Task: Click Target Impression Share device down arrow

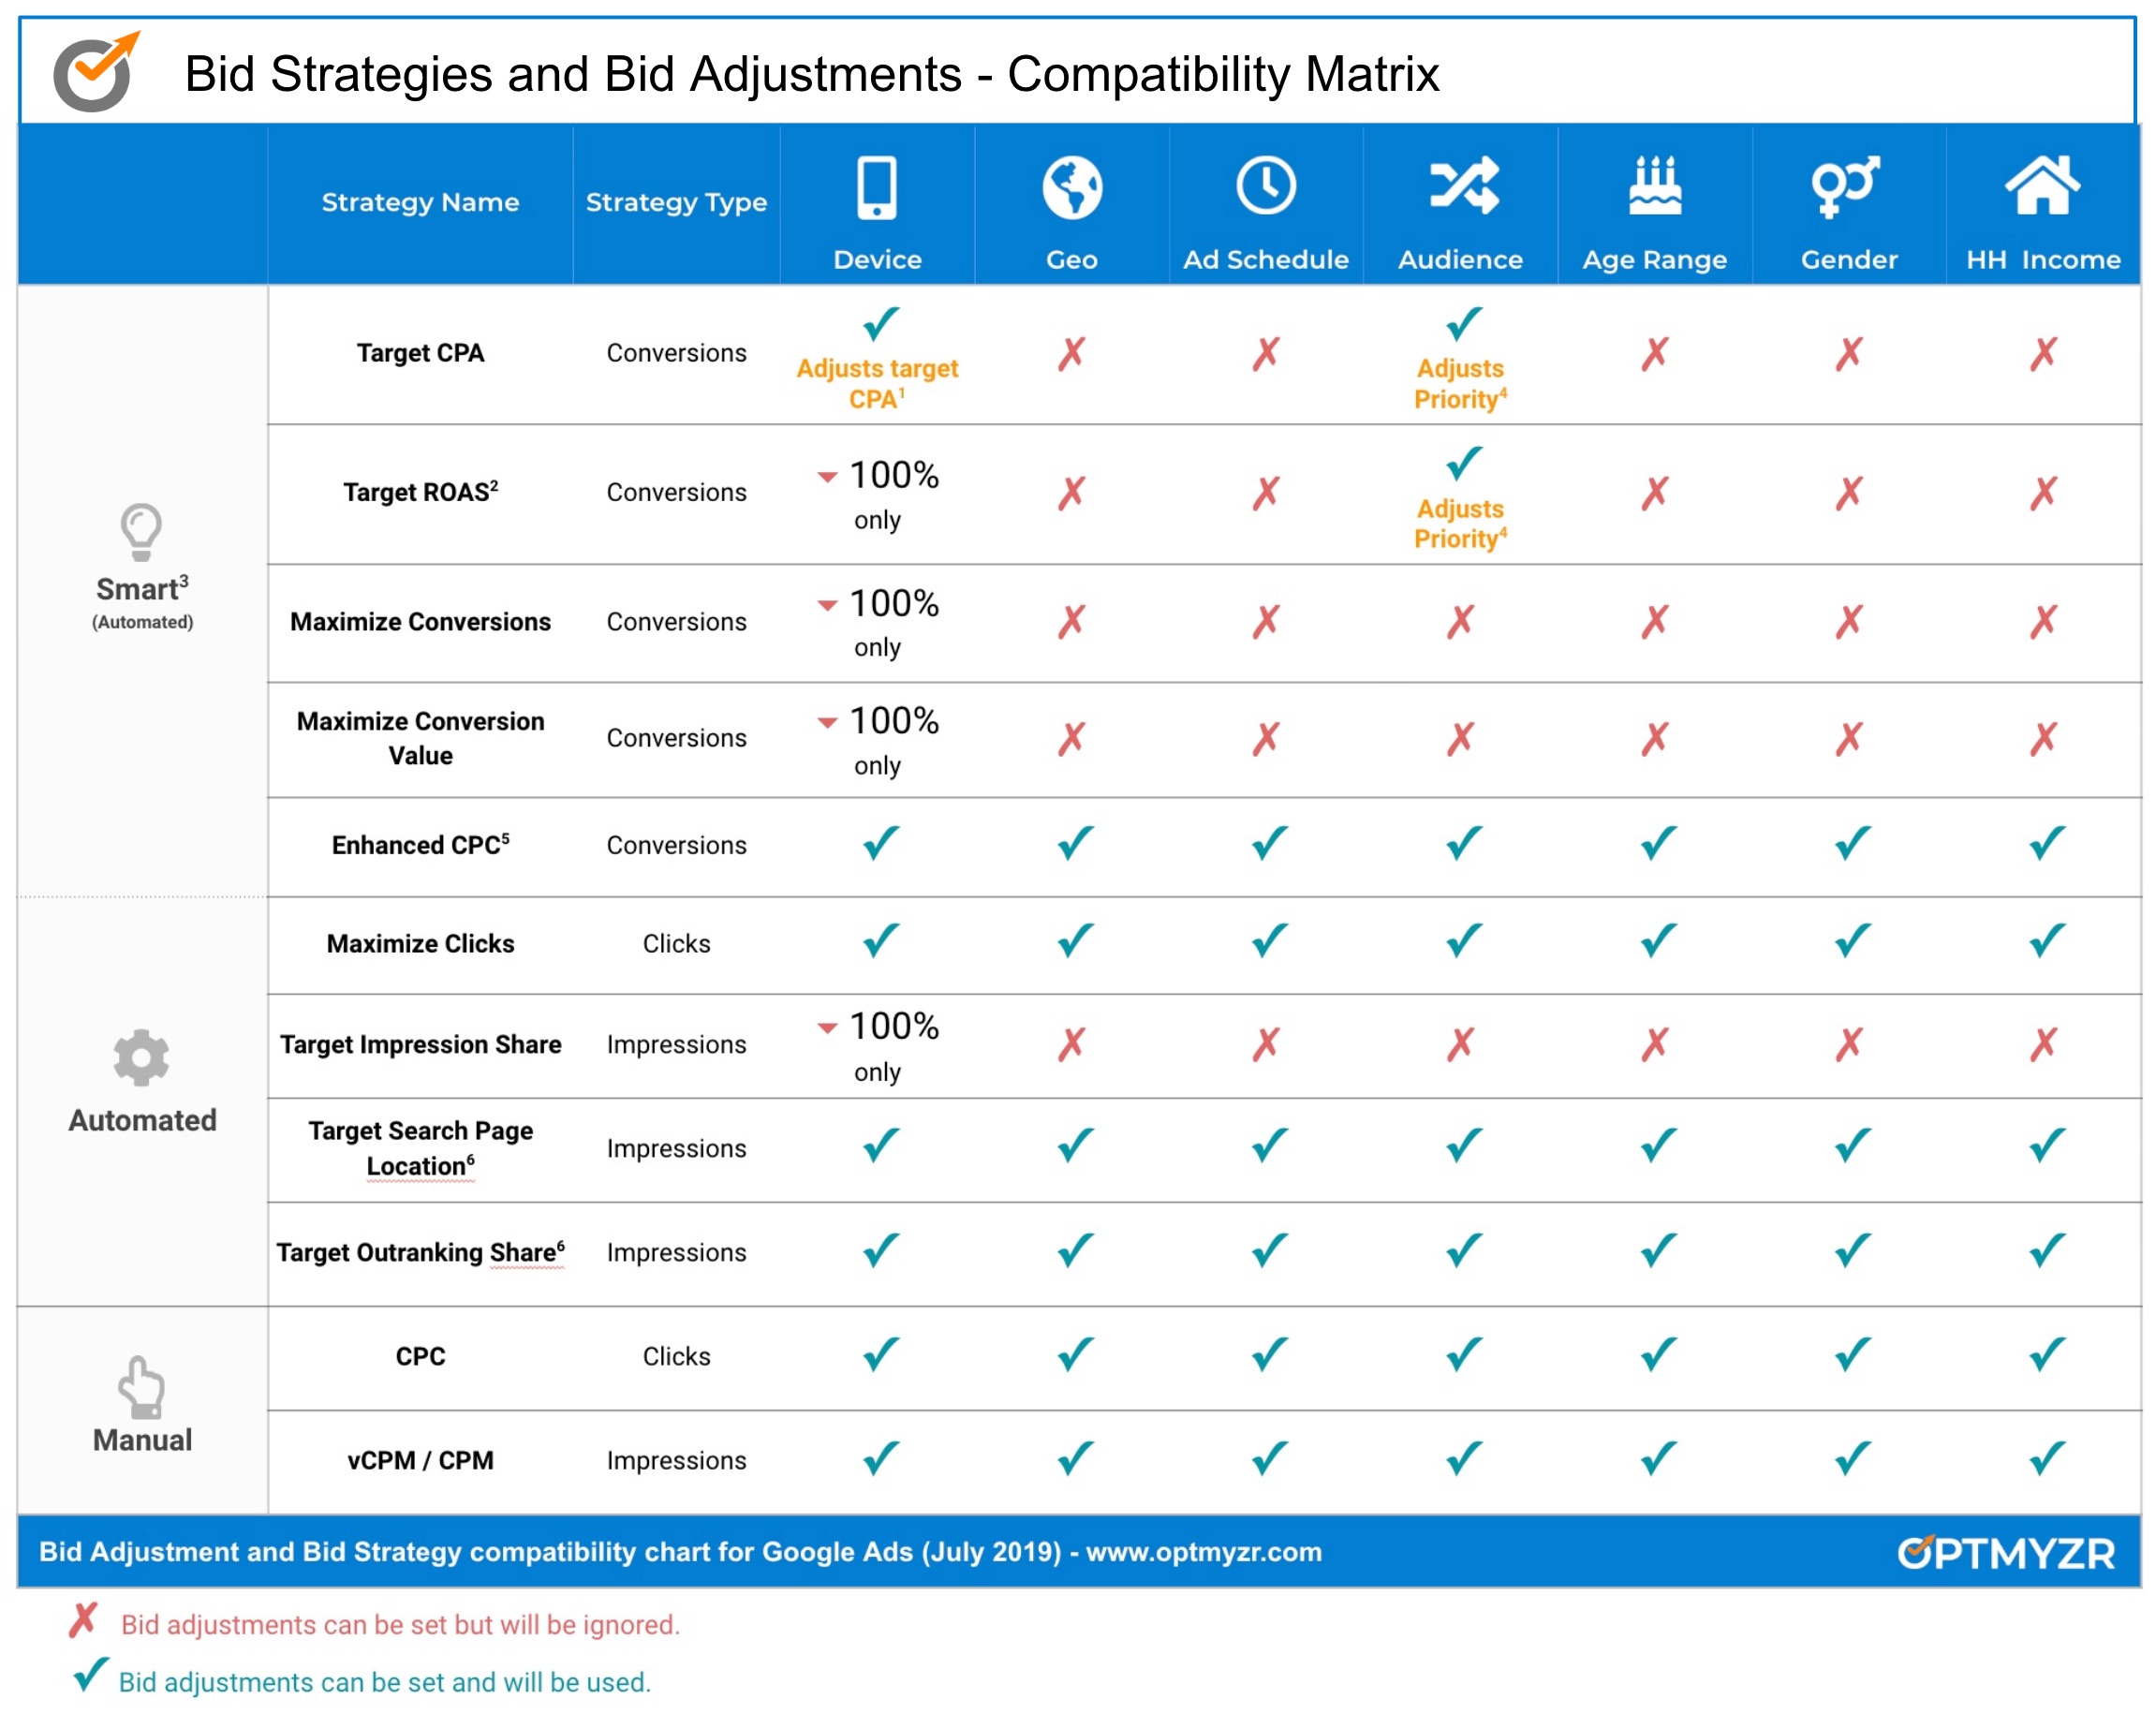Action: [827, 1028]
